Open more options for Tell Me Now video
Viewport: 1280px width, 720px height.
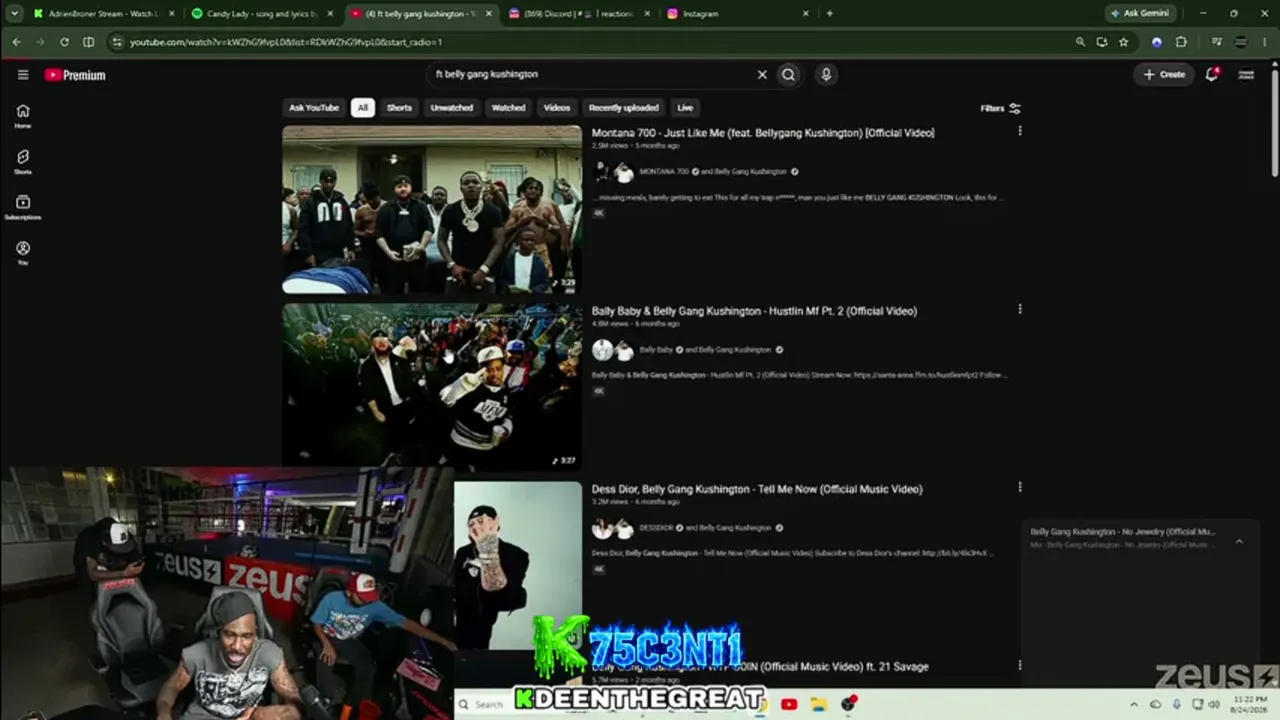pos(1020,487)
